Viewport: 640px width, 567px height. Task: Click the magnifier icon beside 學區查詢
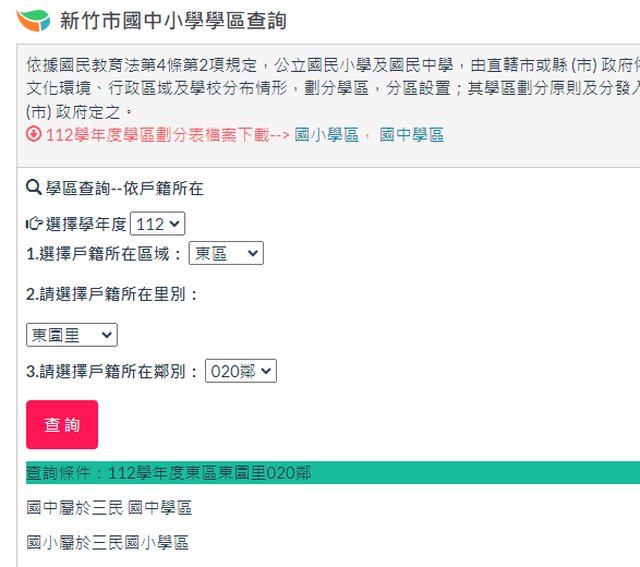pos(34,188)
